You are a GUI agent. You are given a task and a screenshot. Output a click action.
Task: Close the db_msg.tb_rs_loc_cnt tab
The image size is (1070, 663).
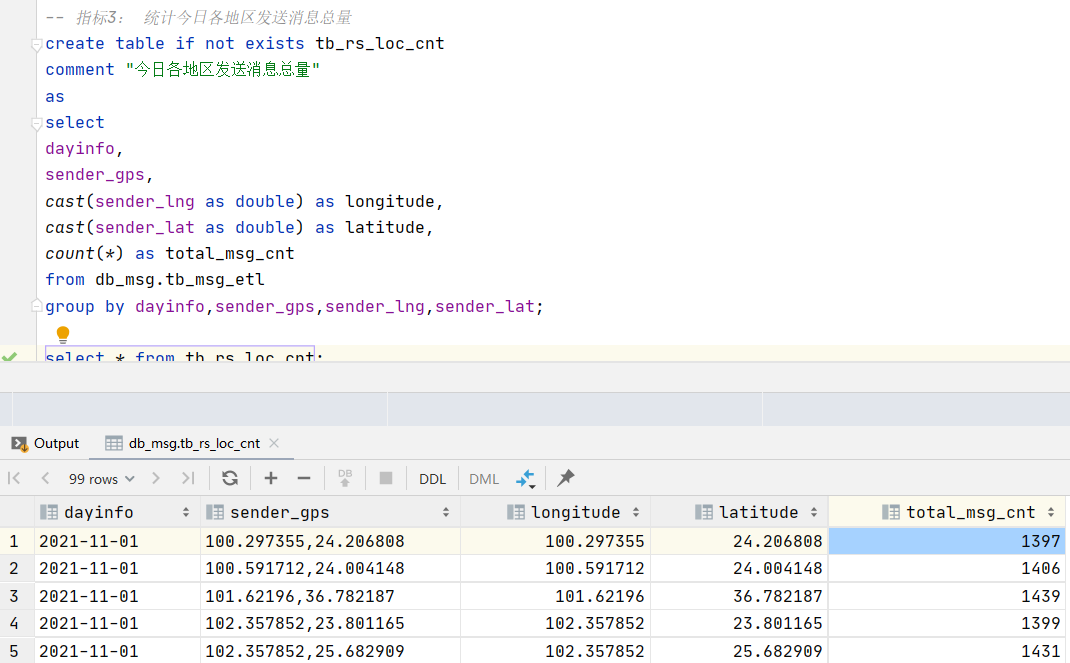274,443
